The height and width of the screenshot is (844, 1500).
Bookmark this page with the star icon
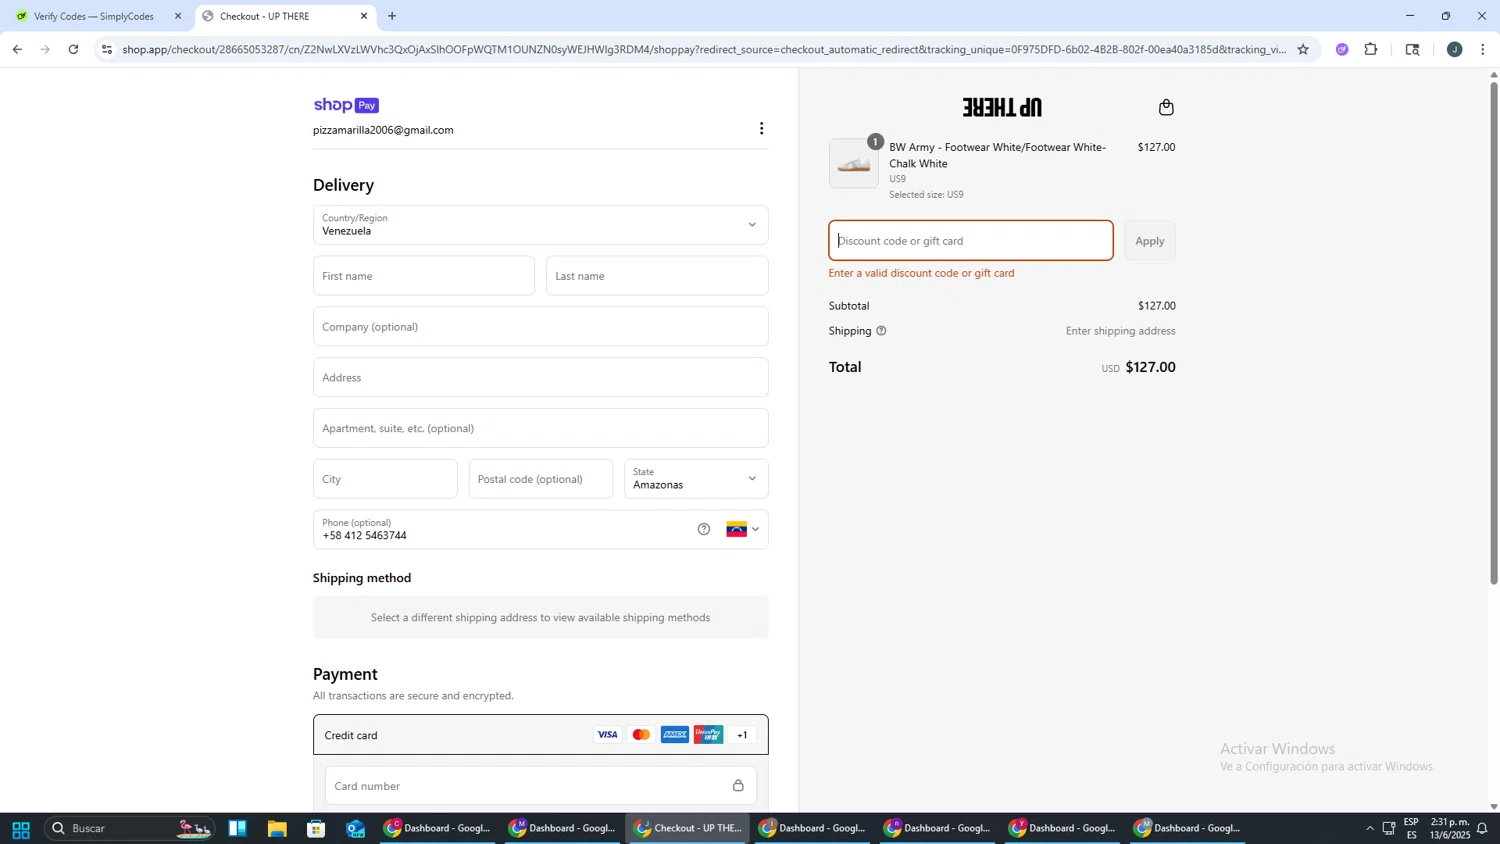click(1303, 49)
